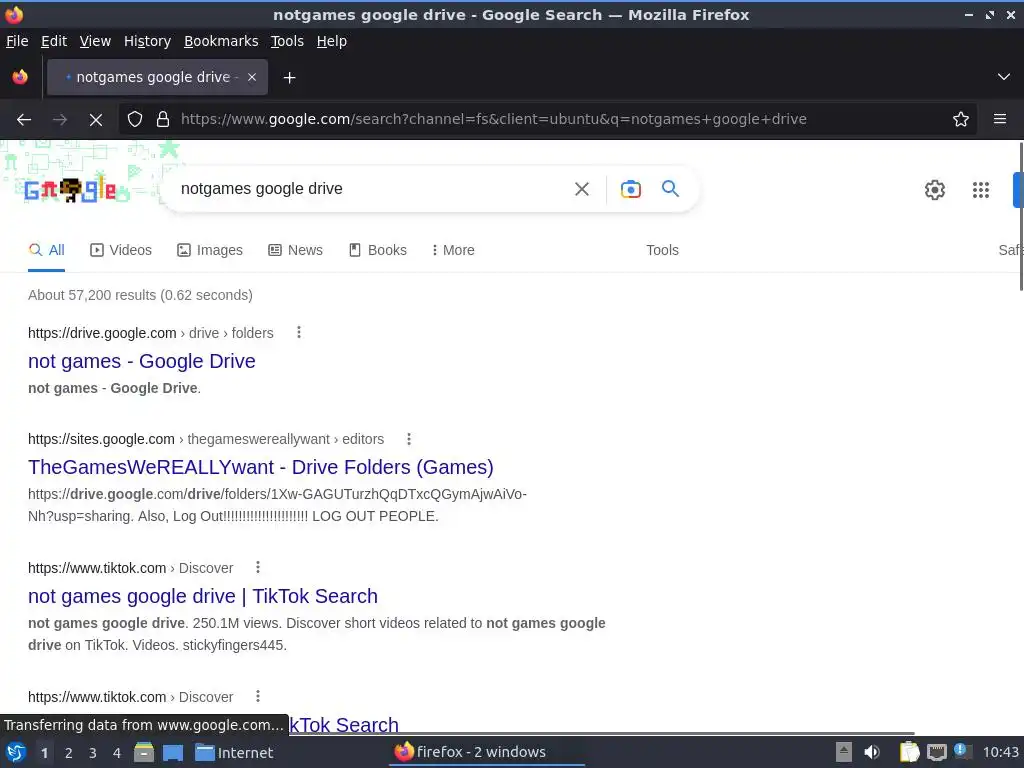Open a new tab with the plus button
Screen dimensions: 1024x768
tap(289, 78)
